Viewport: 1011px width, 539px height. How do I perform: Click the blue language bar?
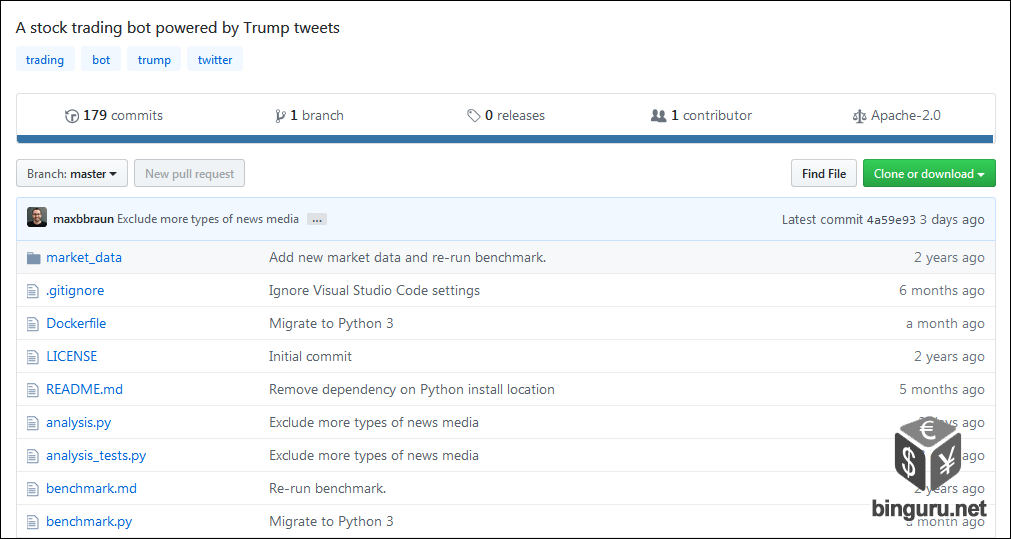coord(506,139)
